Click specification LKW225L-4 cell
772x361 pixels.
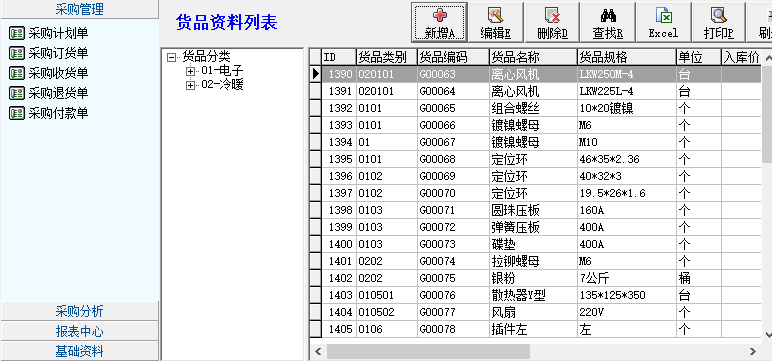click(627, 92)
